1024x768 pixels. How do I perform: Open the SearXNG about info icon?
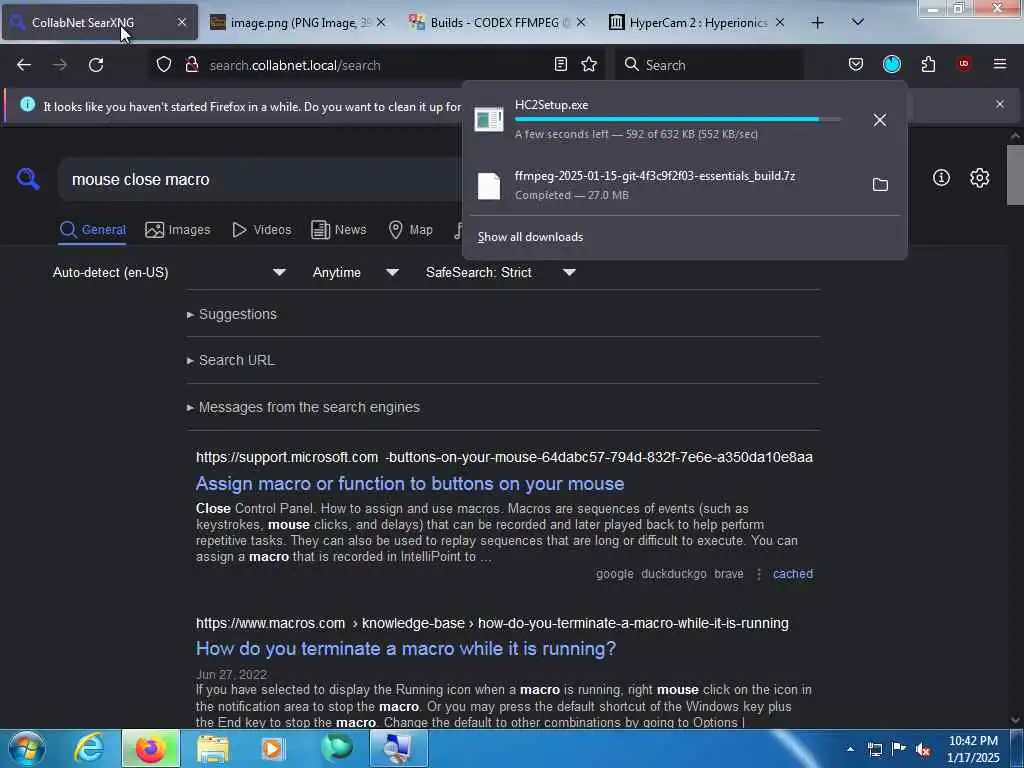tap(941, 178)
